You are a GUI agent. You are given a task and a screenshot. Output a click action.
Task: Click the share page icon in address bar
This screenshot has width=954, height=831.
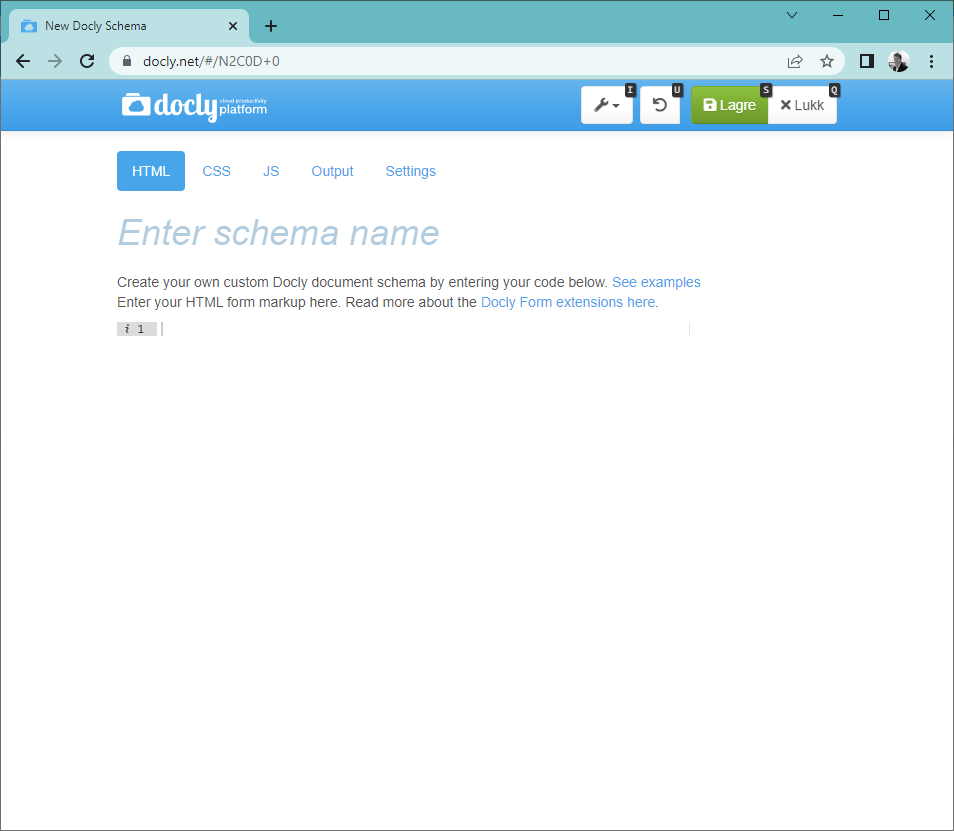click(795, 61)
